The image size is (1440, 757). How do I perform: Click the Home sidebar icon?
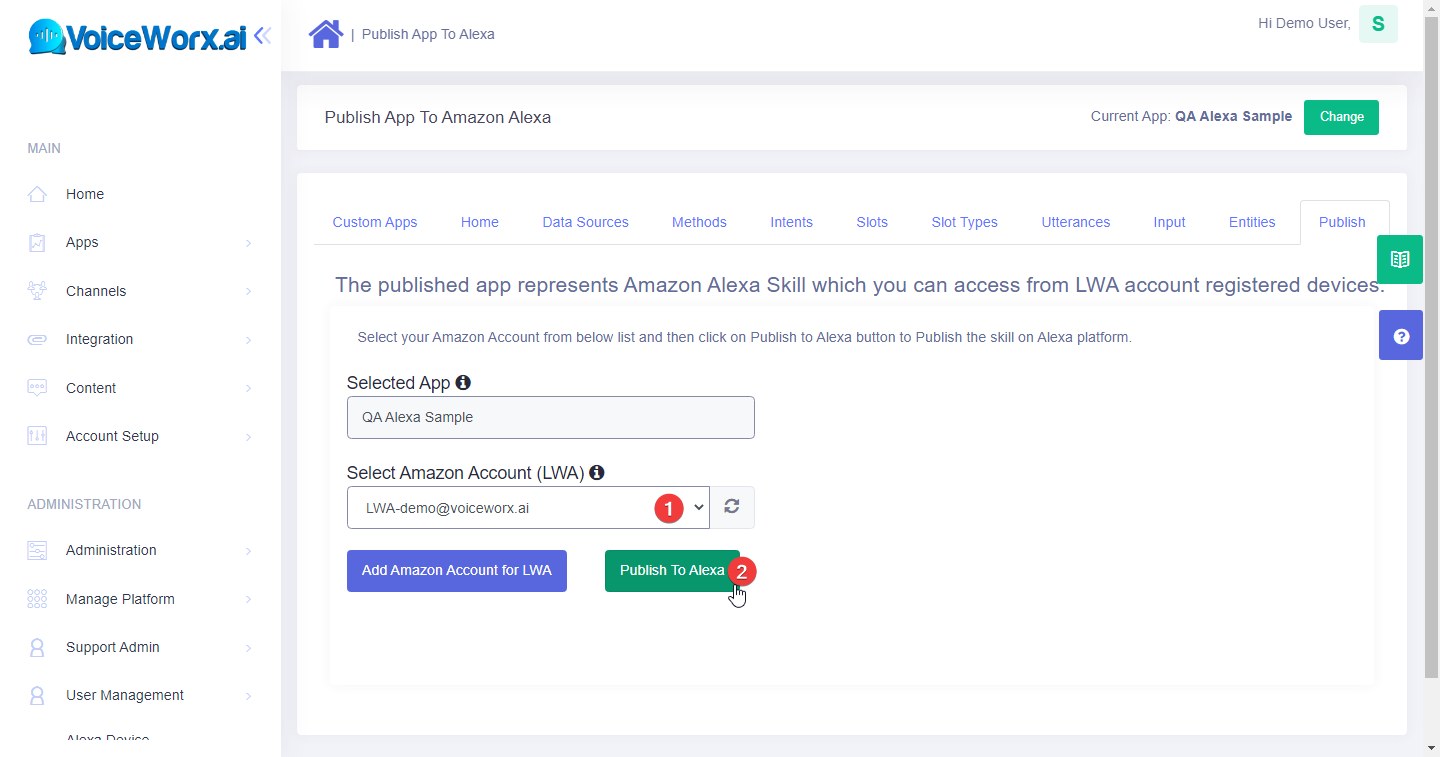click(x=37, y=194)
